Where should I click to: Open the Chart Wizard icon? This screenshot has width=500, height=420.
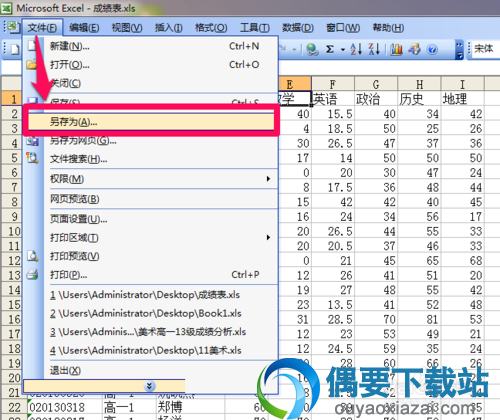click(x=396, y=50)
